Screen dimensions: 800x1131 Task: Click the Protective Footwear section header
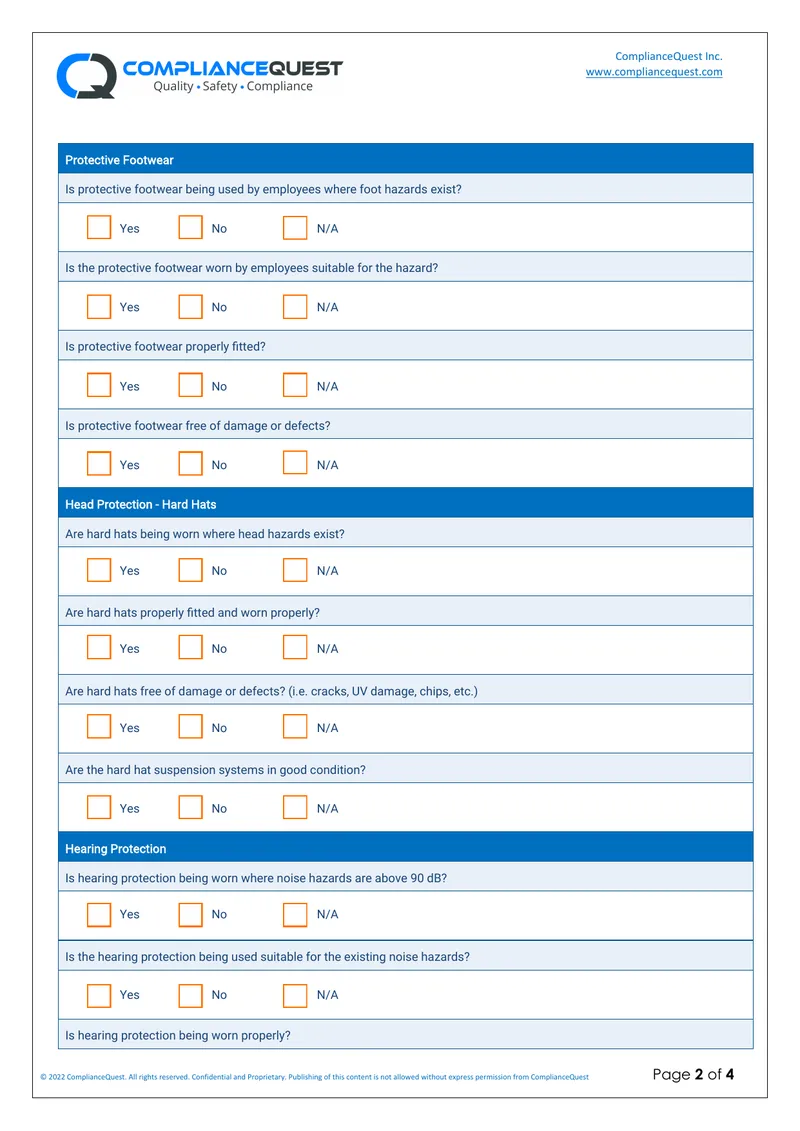click(405, 159)
